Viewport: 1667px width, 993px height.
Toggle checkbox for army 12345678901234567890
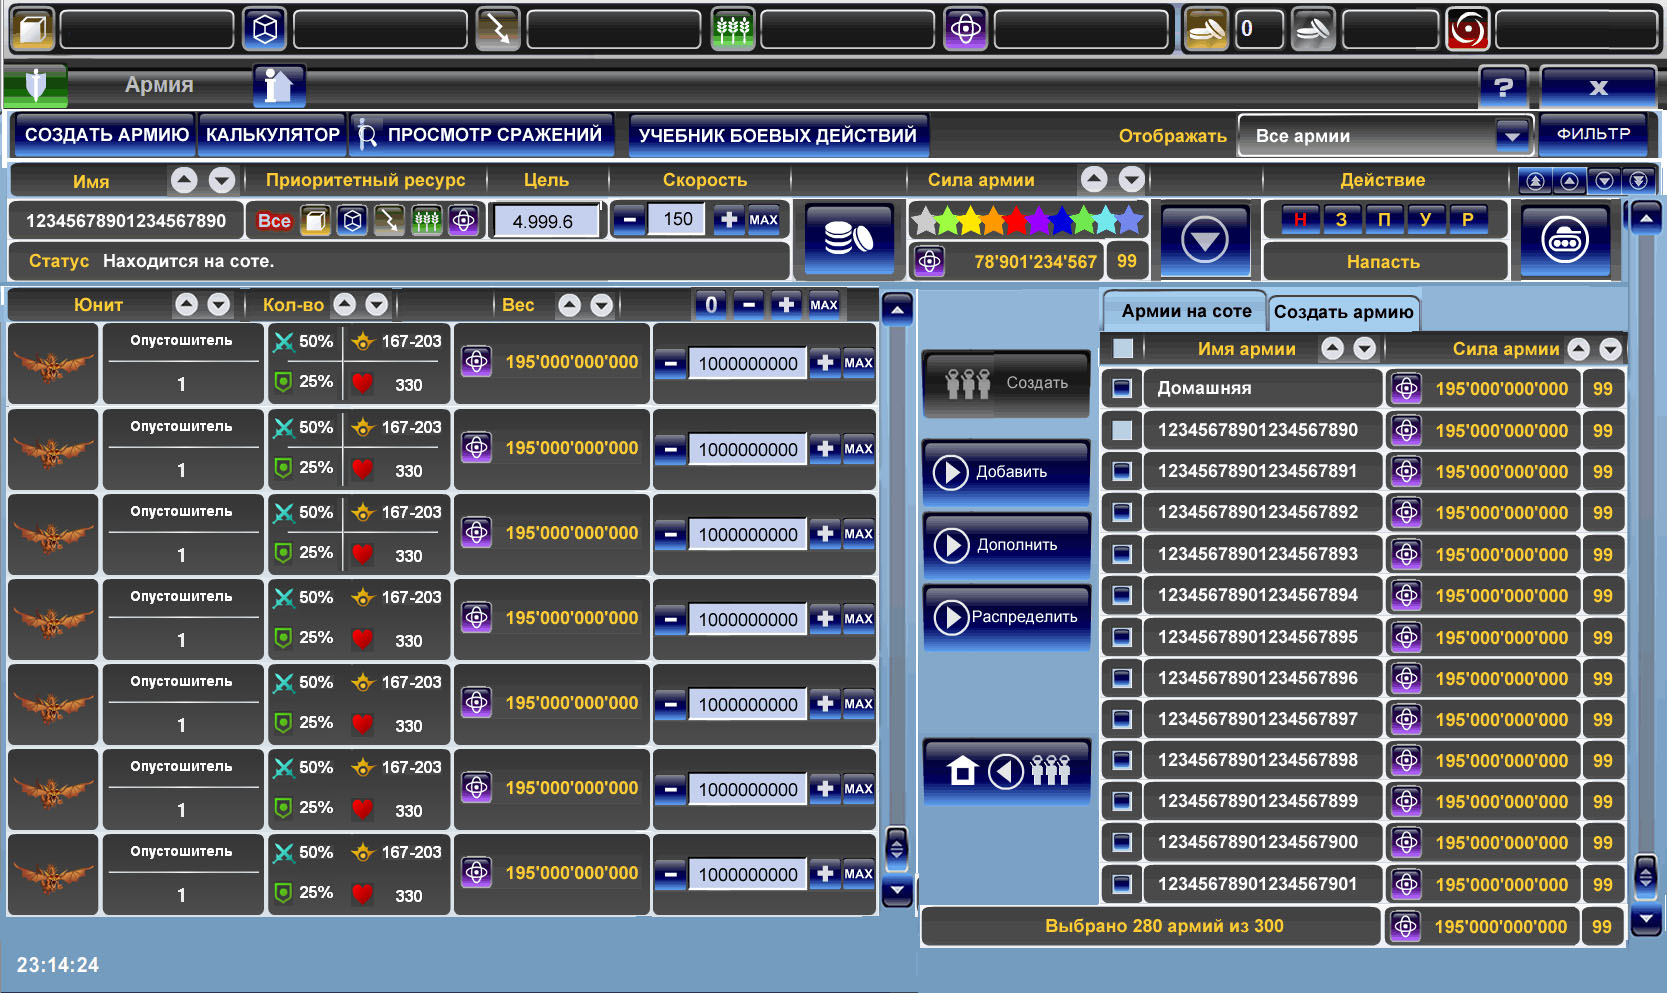pyautogui.click(x=1122, y=430)
